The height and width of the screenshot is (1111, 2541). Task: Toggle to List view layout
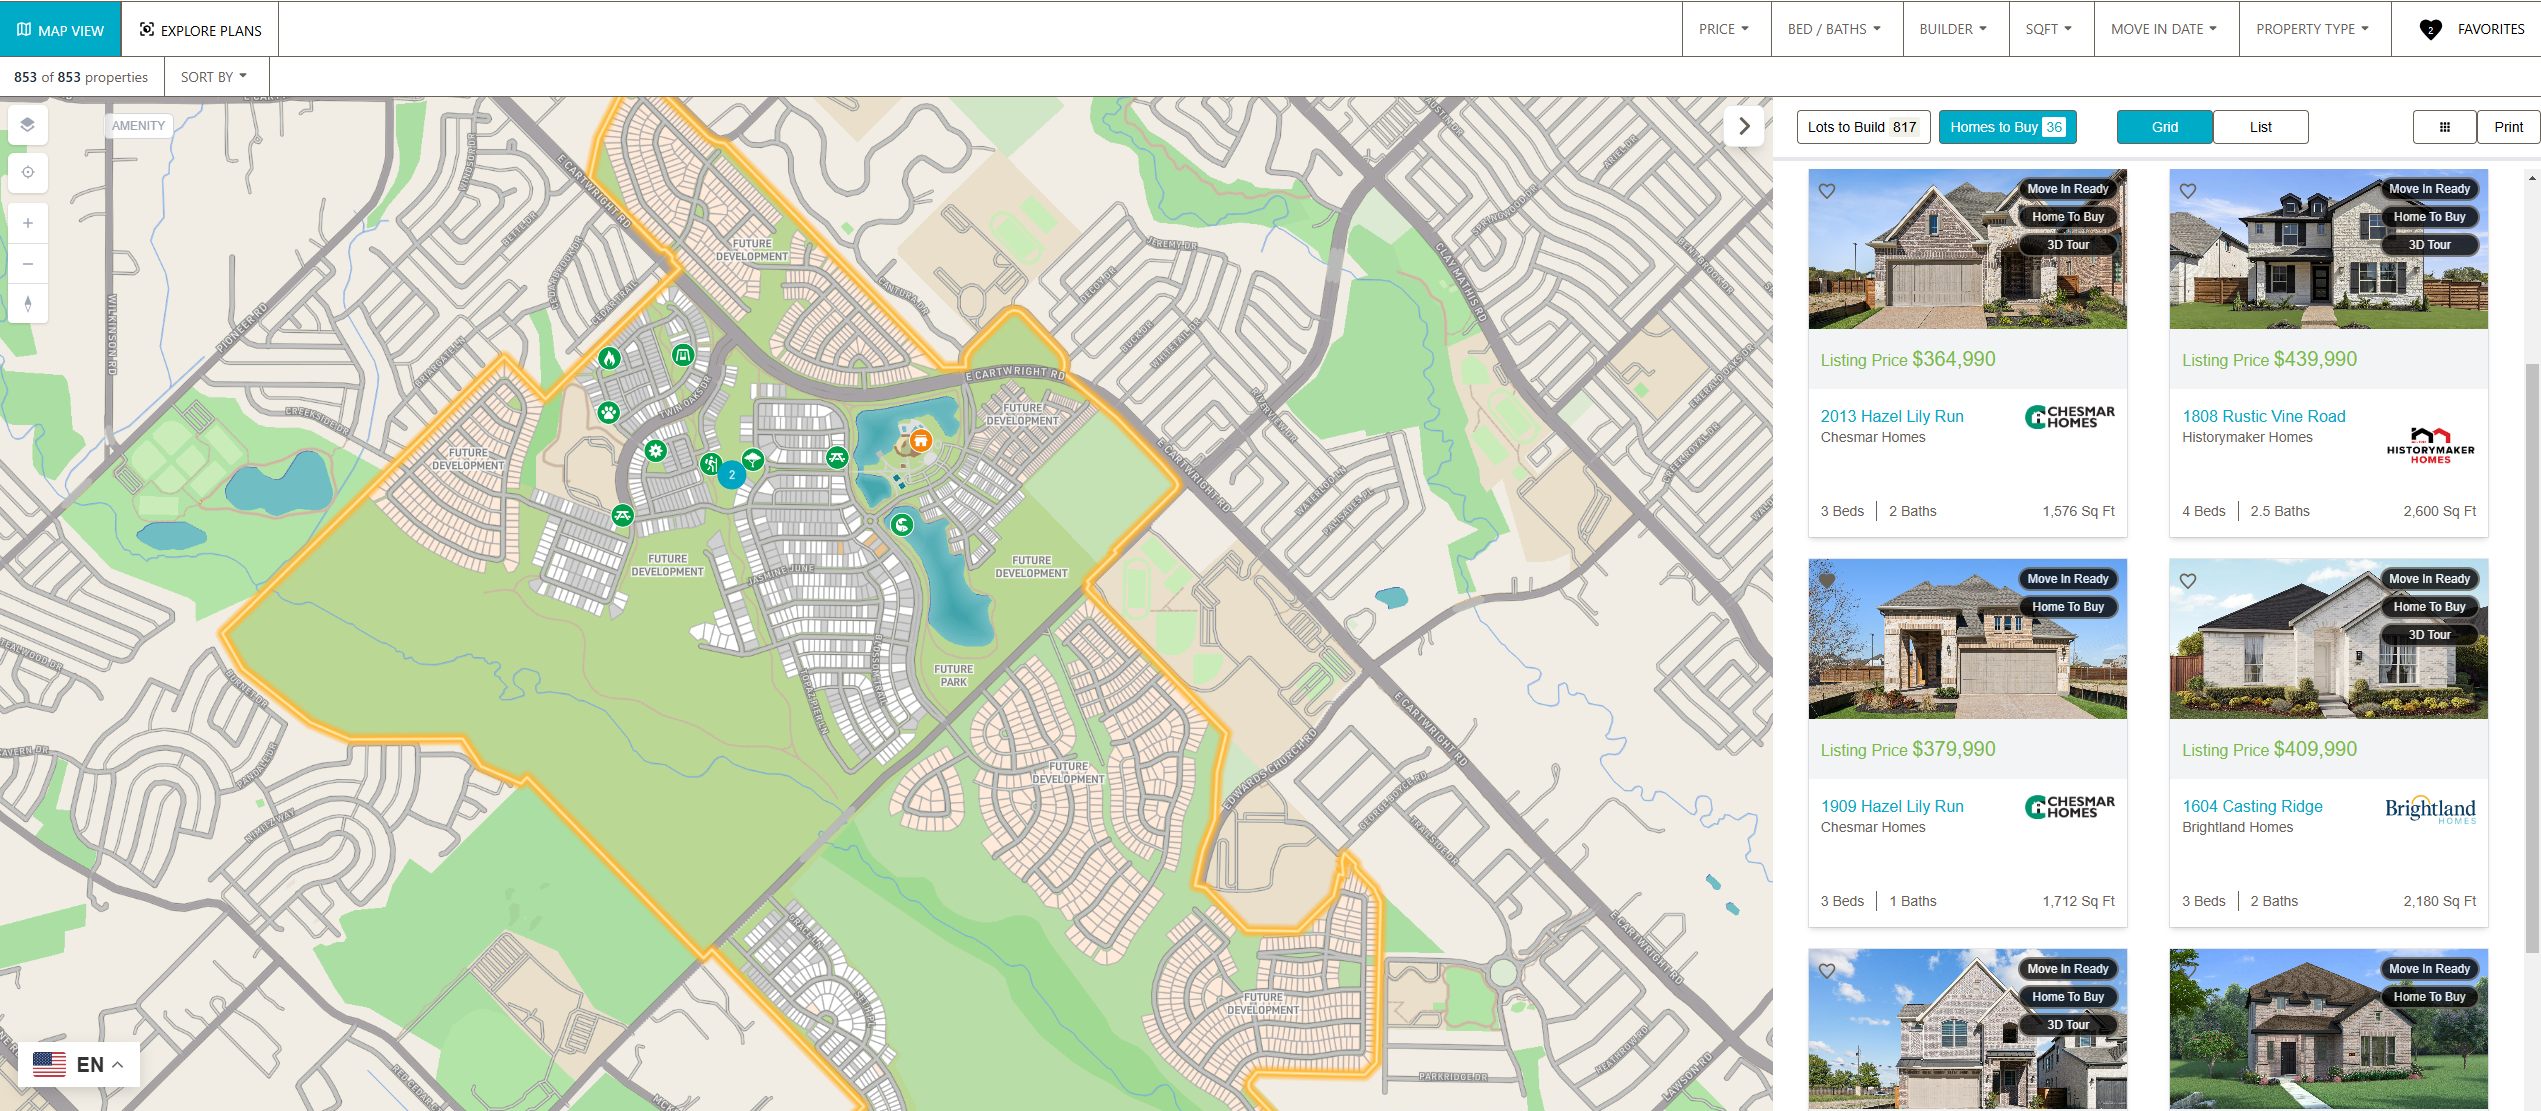pos(2256,126)
